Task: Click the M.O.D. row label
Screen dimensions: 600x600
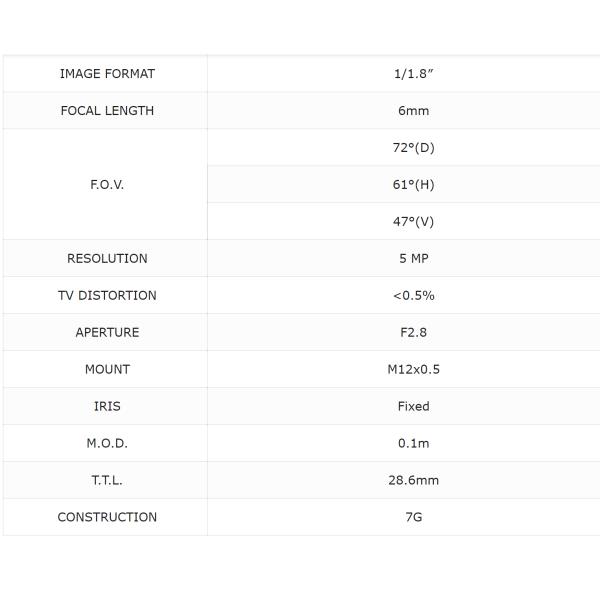Action: [x=107, y=444]
